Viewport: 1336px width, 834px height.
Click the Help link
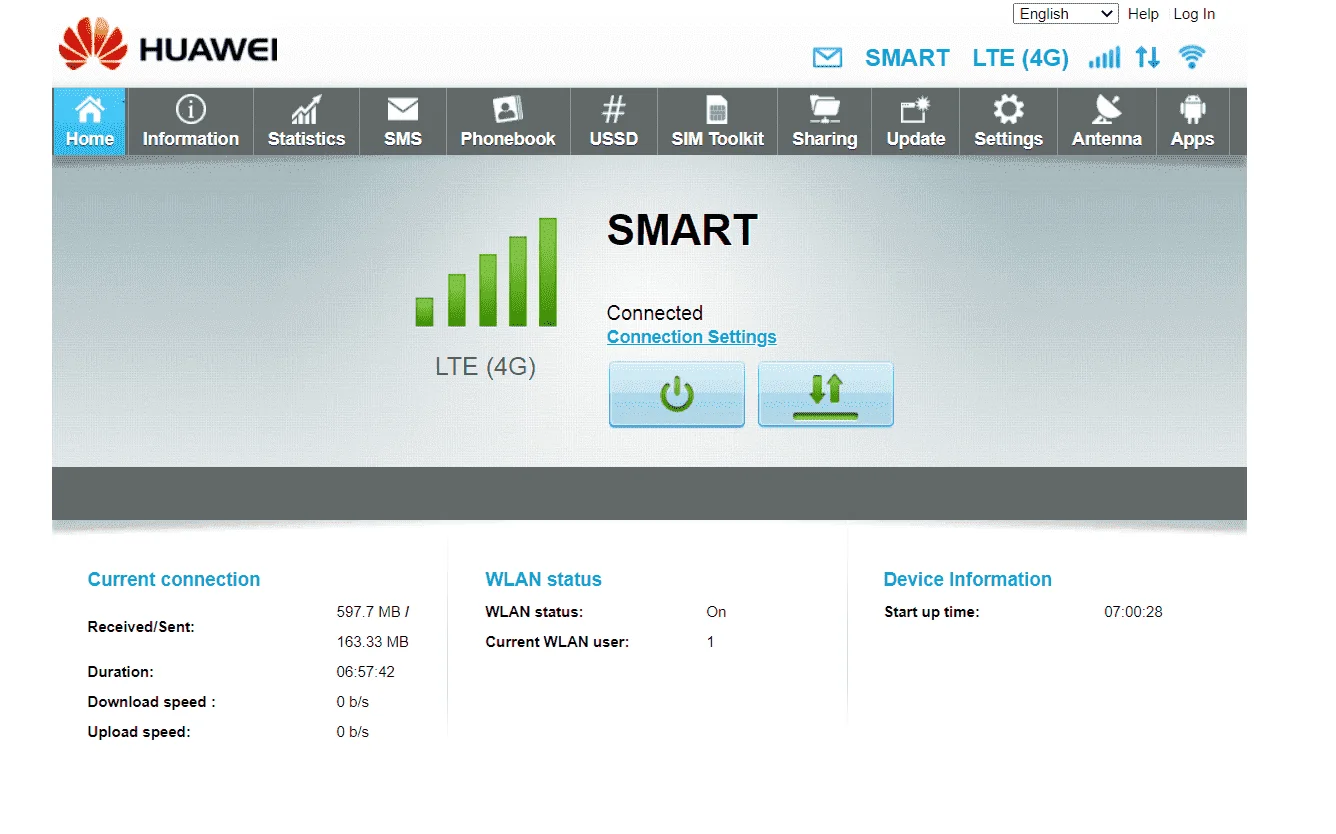[x=1143, y=14]
